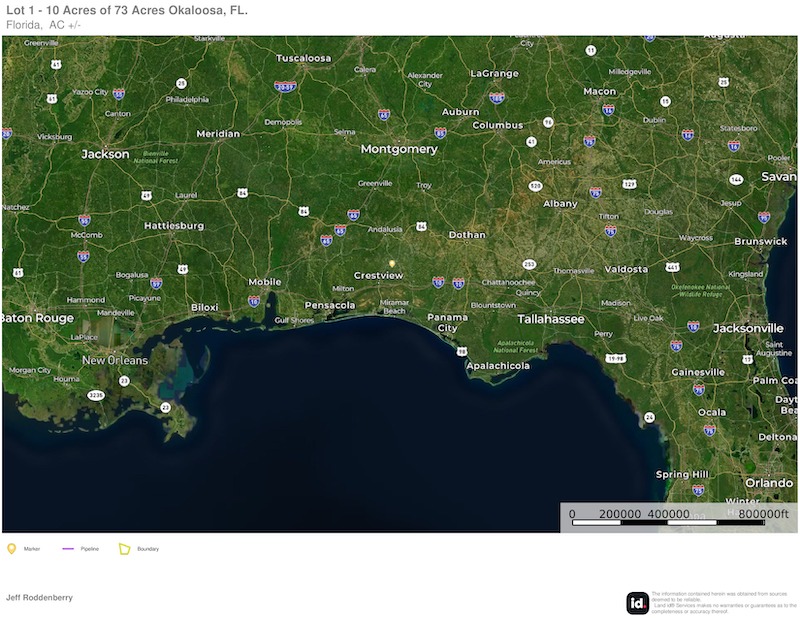Click the purple Pipeline line legend symbol
The height and width of the screenshot is (618, 800).
pyautogui.click(x=69, y=548)
